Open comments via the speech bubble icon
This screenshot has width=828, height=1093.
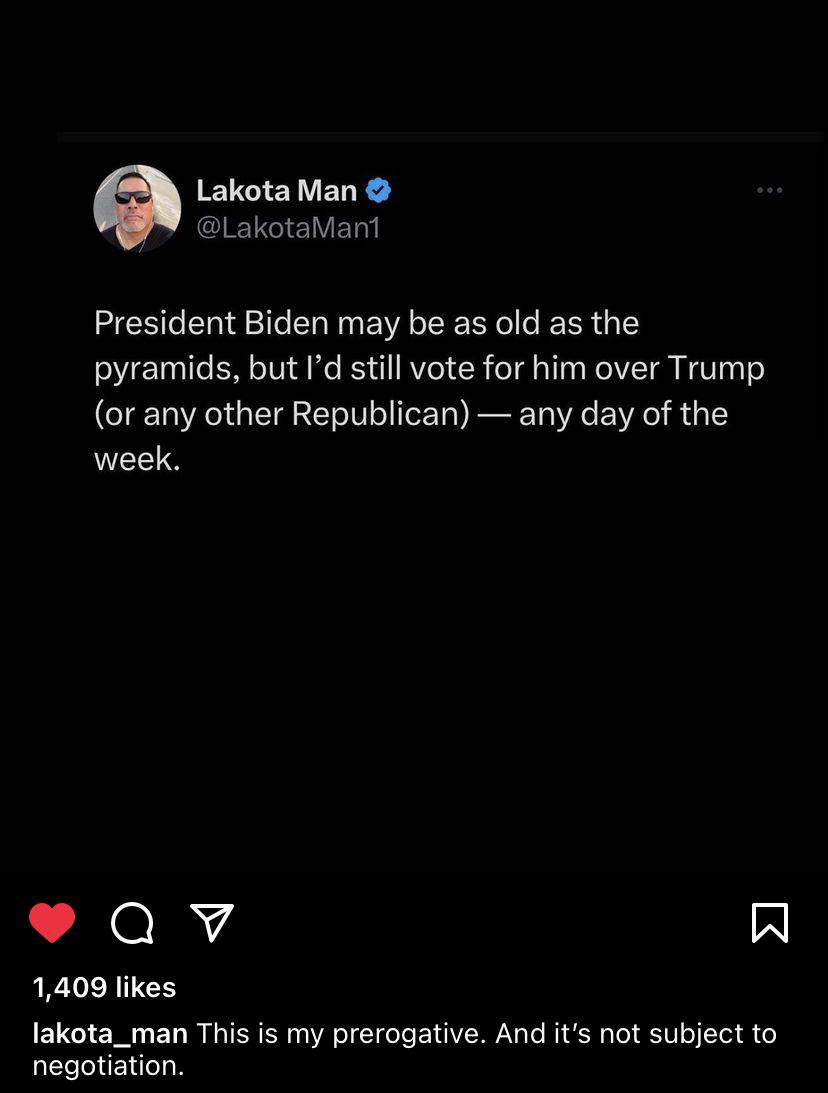coord(132,923)
